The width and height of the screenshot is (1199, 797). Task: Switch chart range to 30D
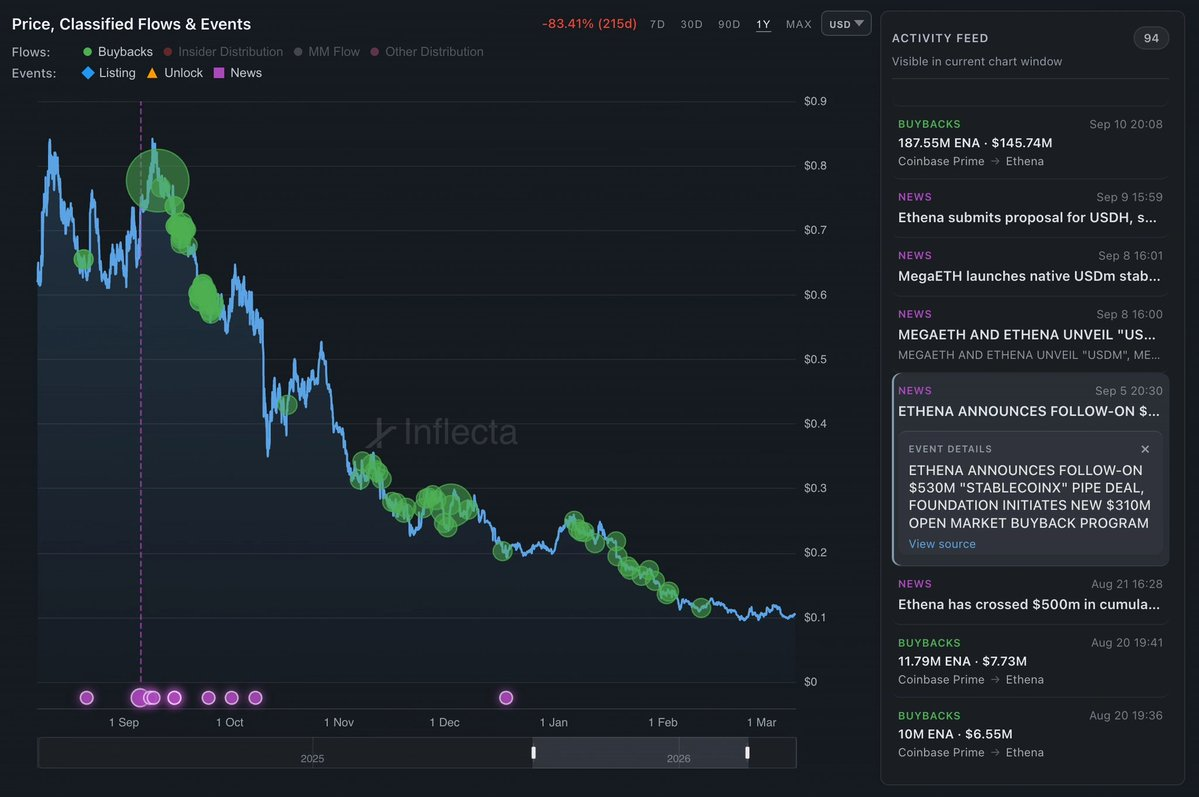691,24
